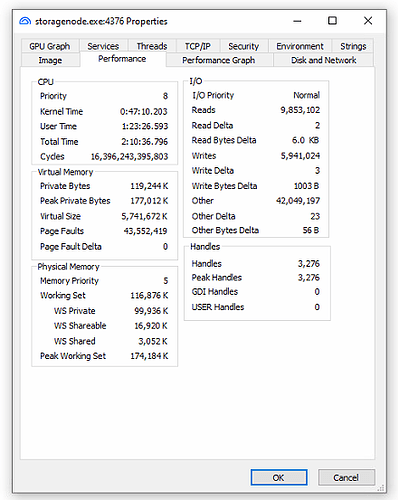The height and width of the screenshot is (500, 398).
Task: Click the Read Delta label
Action: [212, 125]
